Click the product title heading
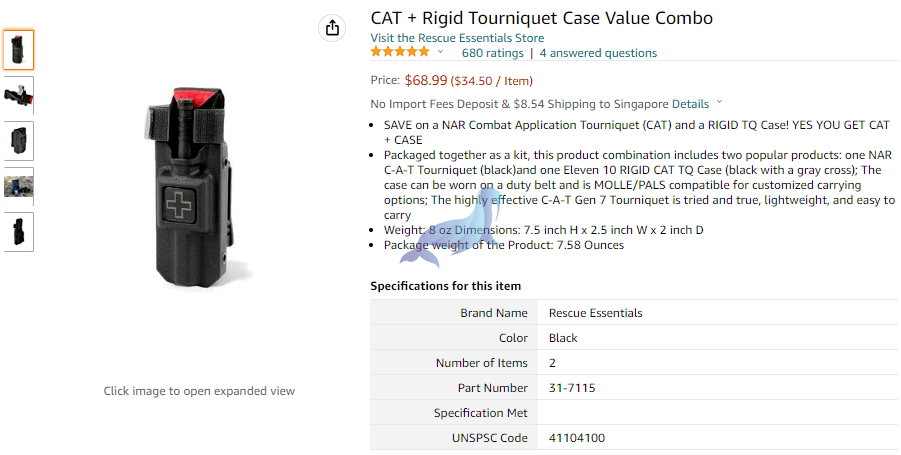 click(x=541, y=18)
